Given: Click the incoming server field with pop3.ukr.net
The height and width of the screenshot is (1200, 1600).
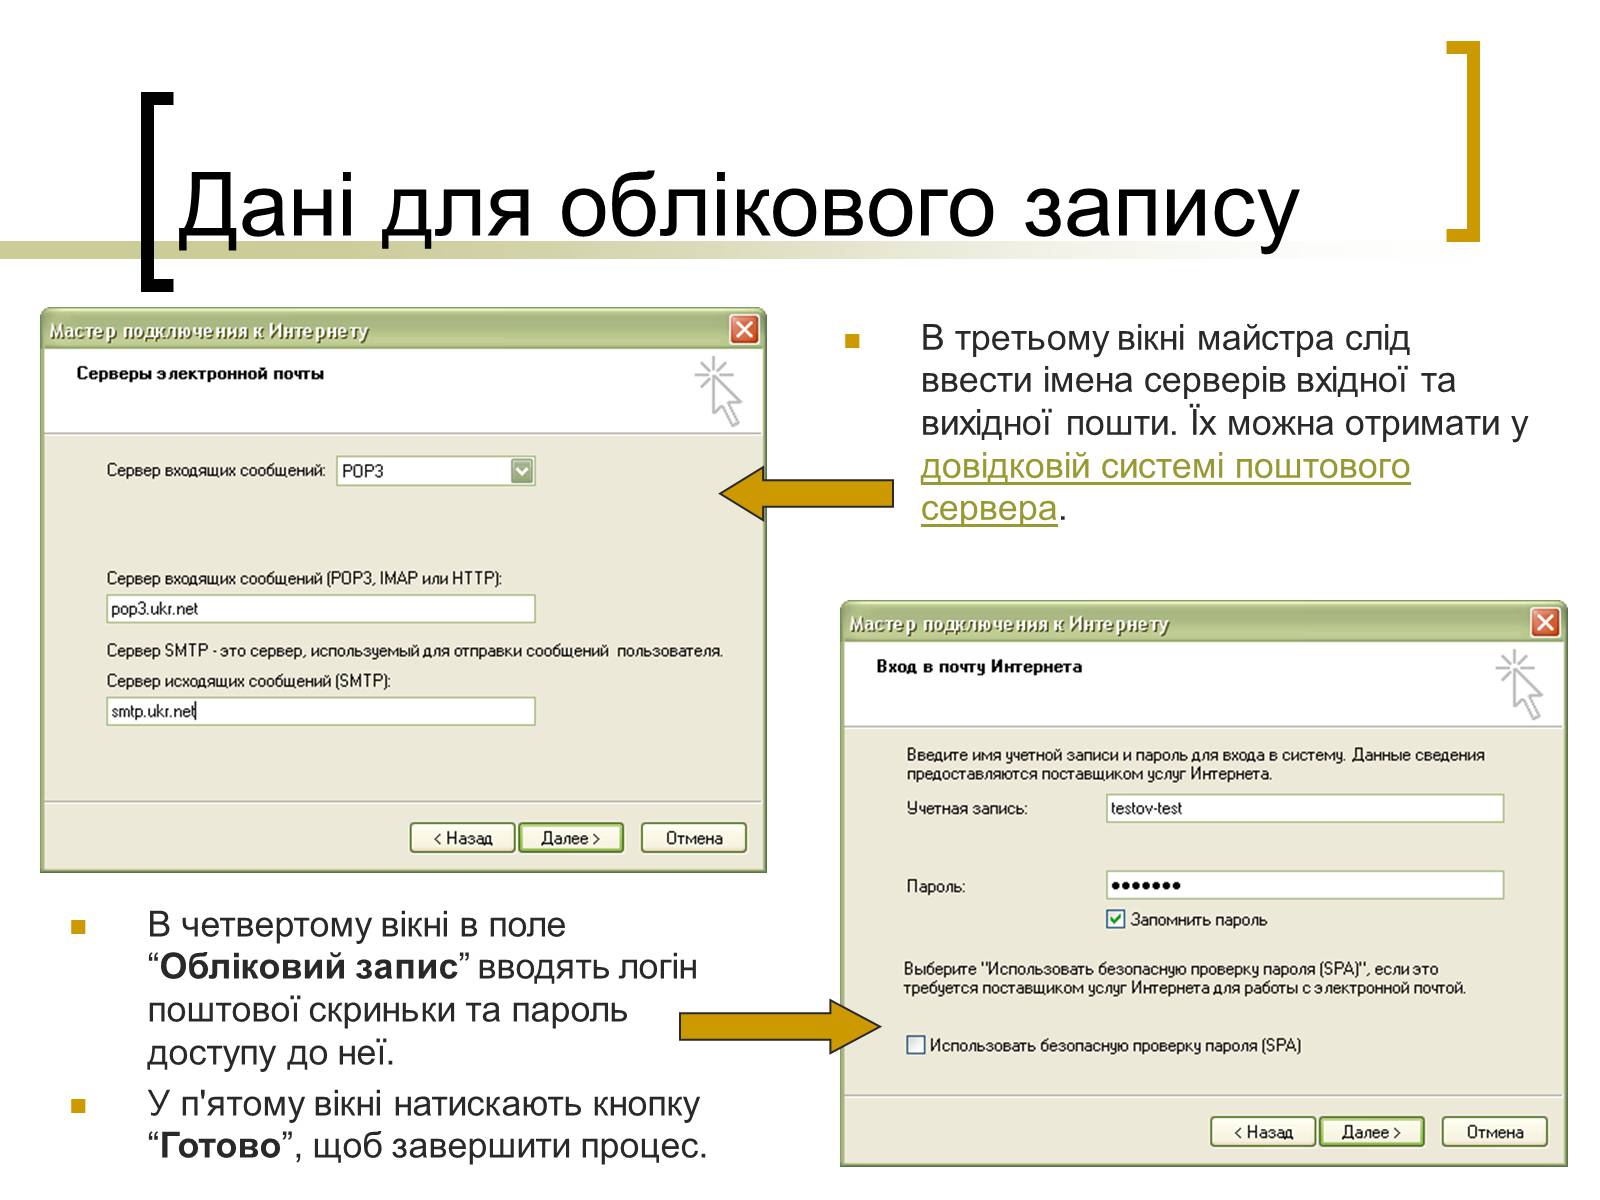Looking at the screenshot, I should click(x=321, y=609).
